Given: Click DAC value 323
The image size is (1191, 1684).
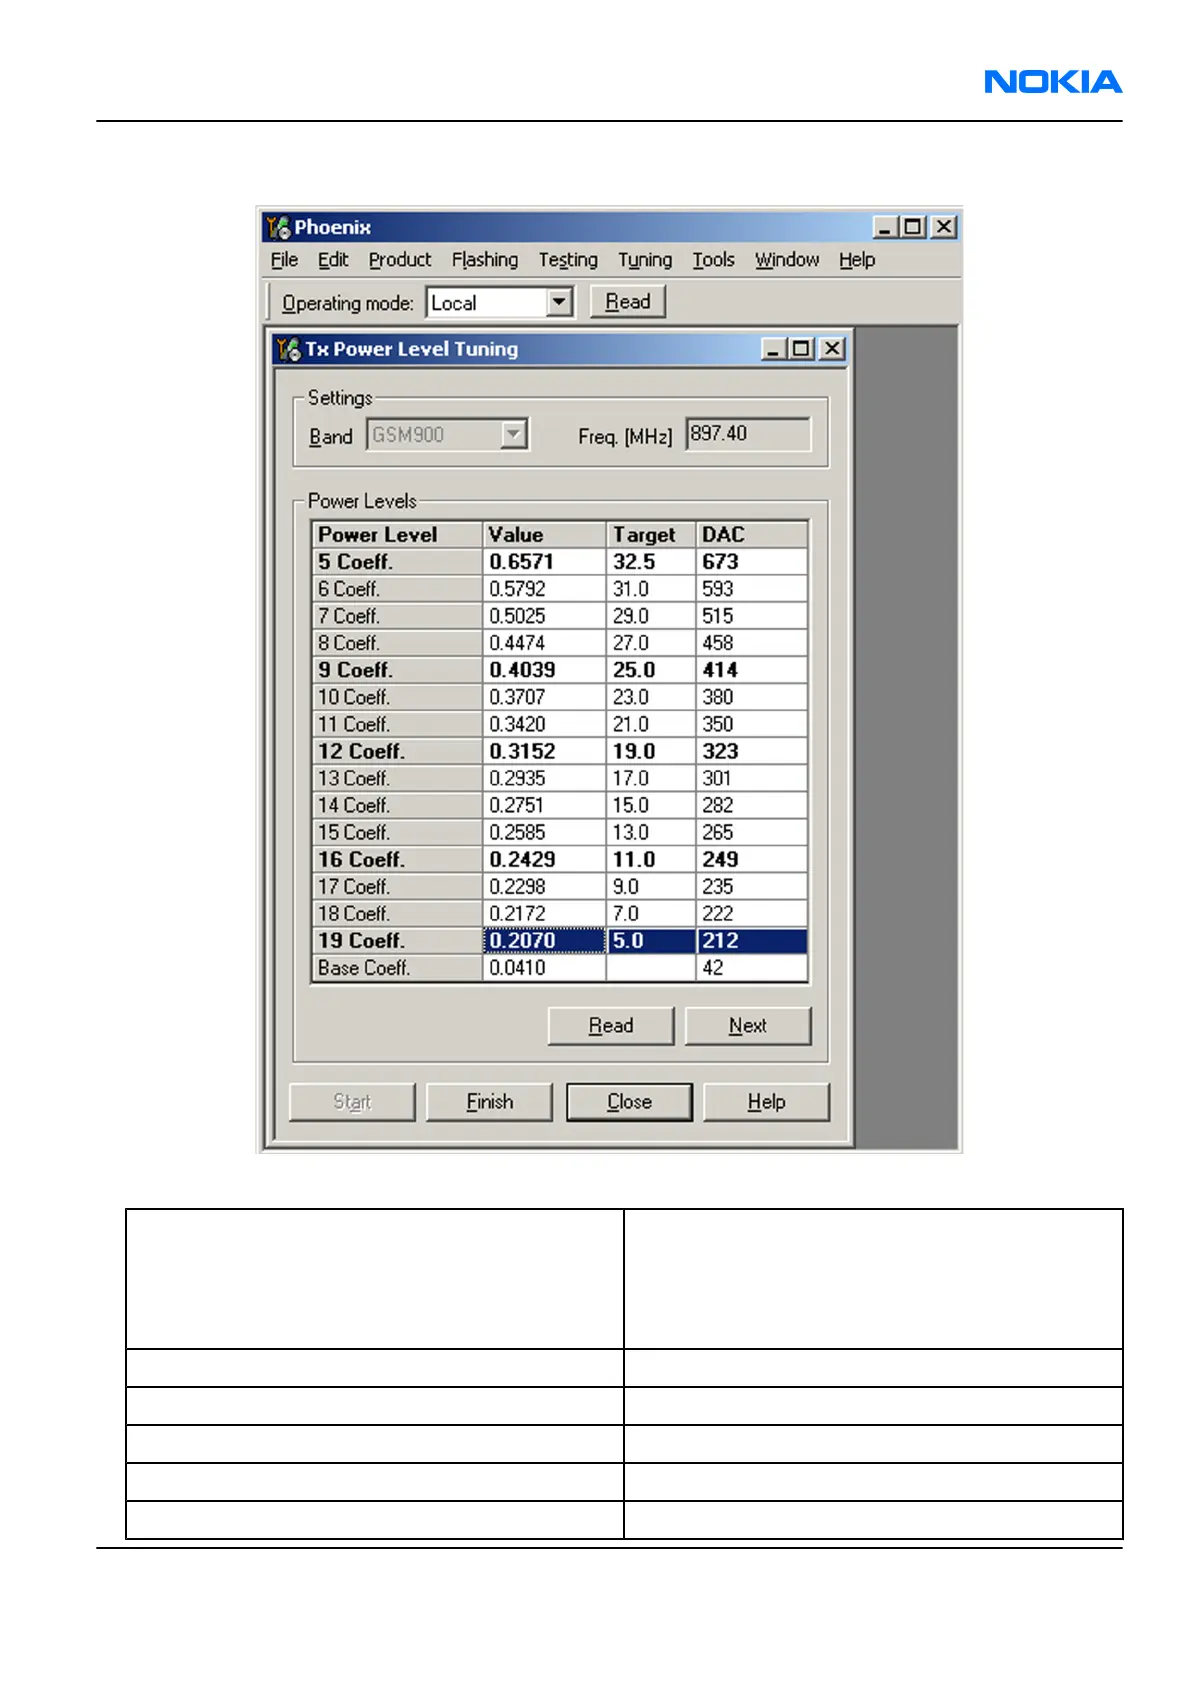Looking at the screenshot, I should click(752, 751).
